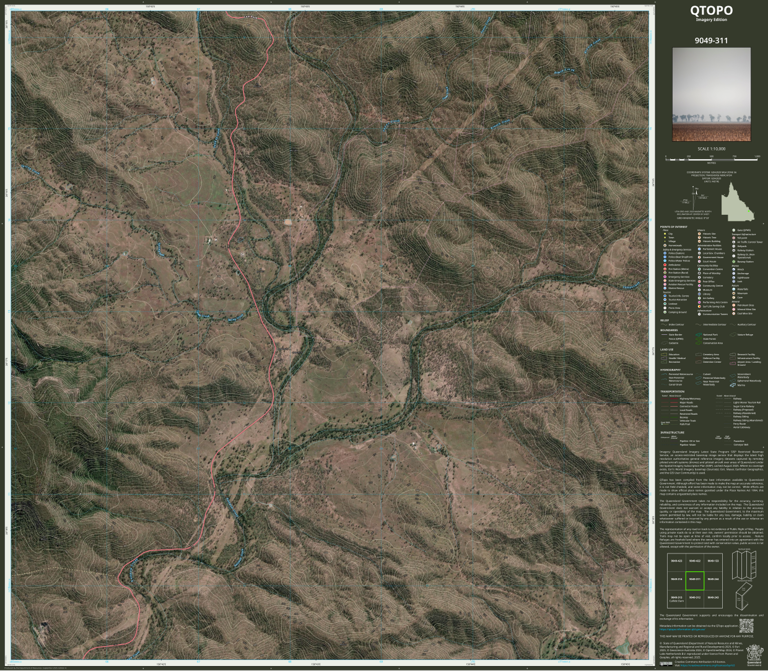Screen dimensions: 768x671
Task: Click the Cemetery legend symbol
Action: click(699, 277)
